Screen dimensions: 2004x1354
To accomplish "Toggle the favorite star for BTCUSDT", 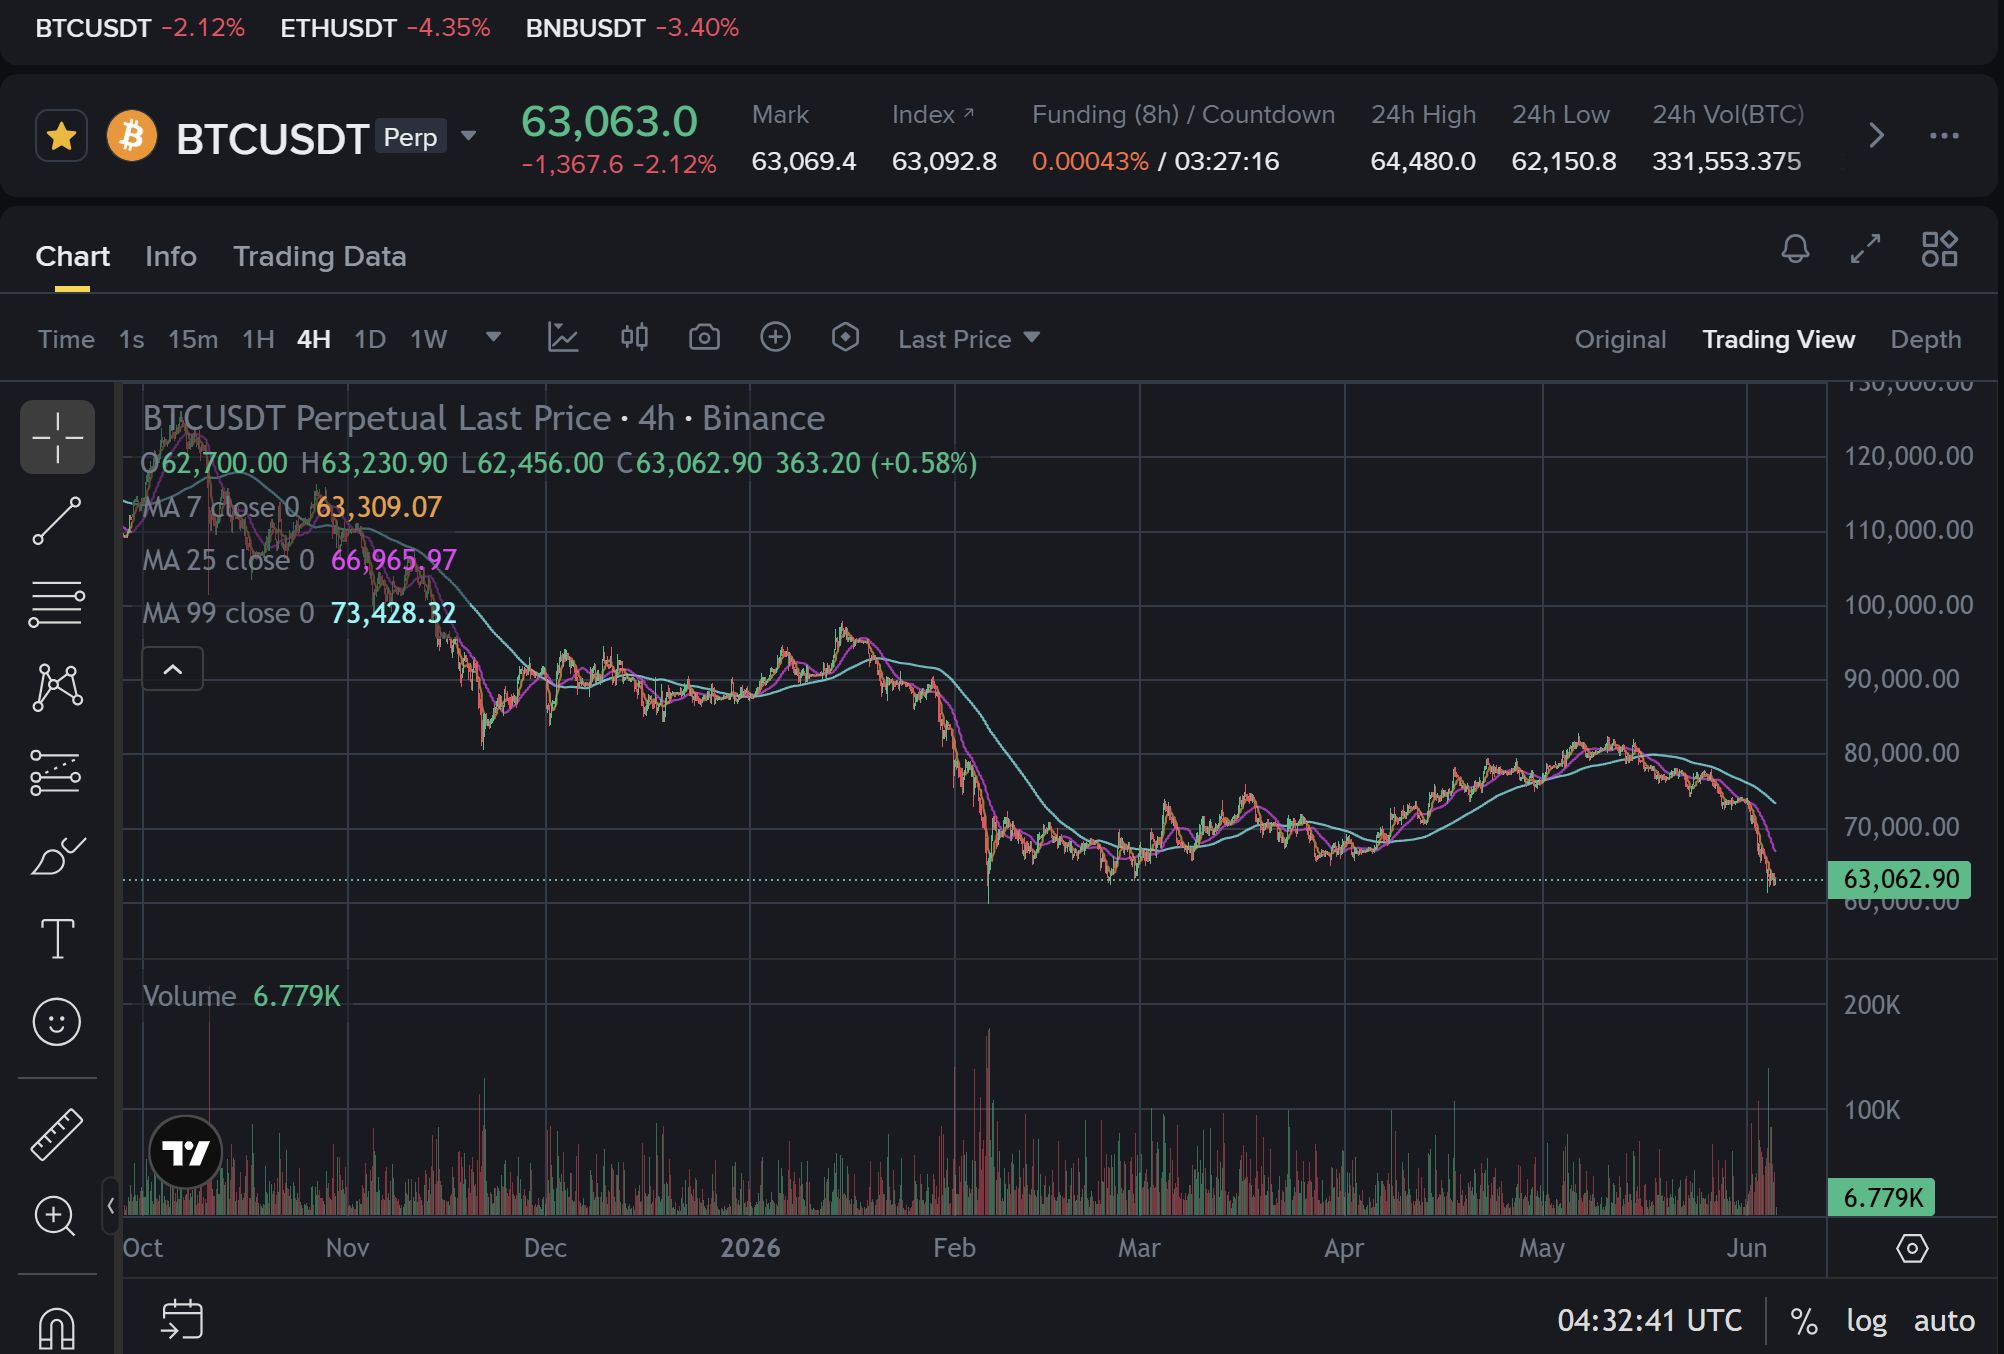I will tap(61, 136).
